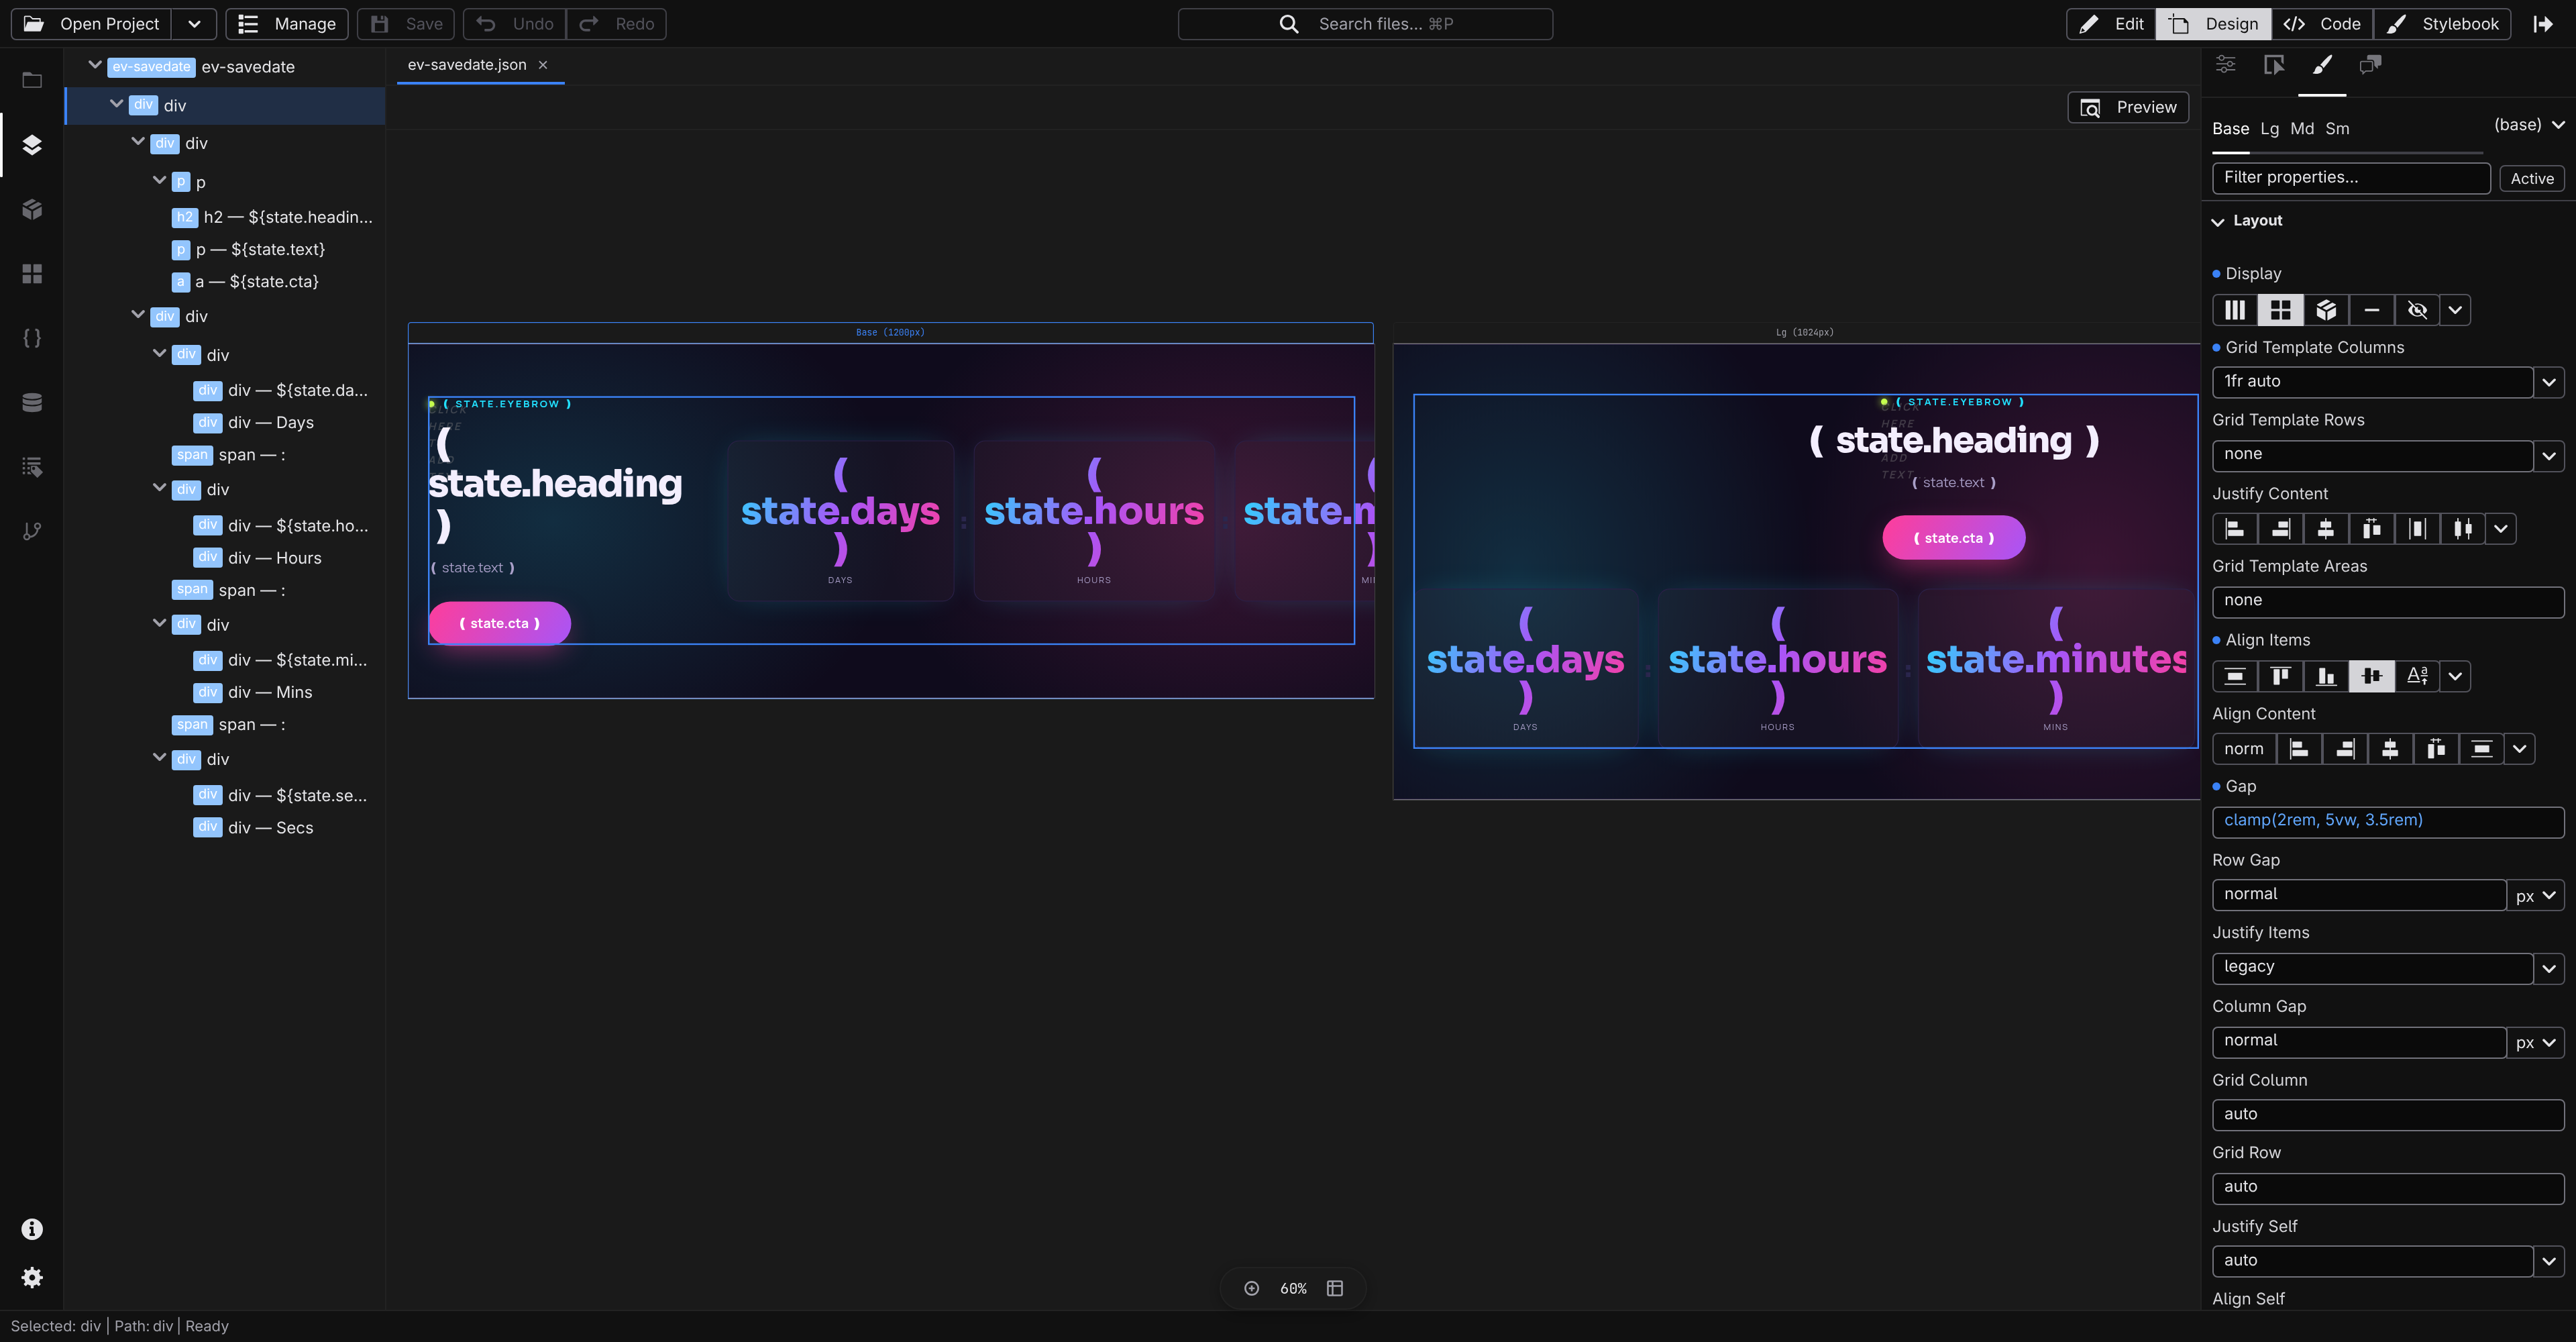
Task: Open the (base) state dropdown
Action: tap(2529, 125)
